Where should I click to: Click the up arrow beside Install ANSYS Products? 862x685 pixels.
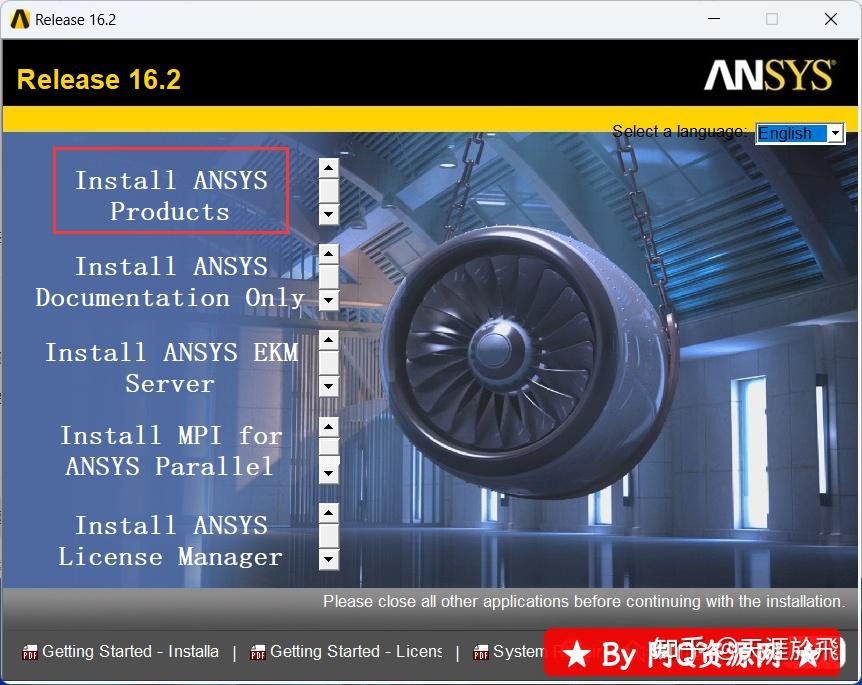[x=328, y=167]
